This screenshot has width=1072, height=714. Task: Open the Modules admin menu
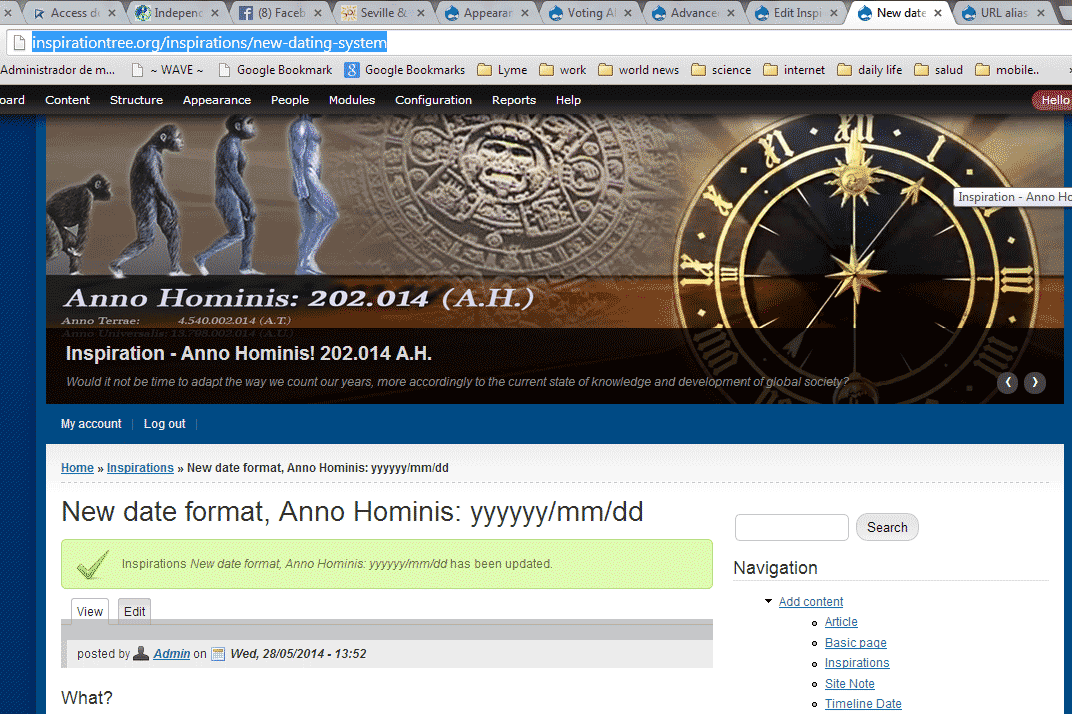351,100
